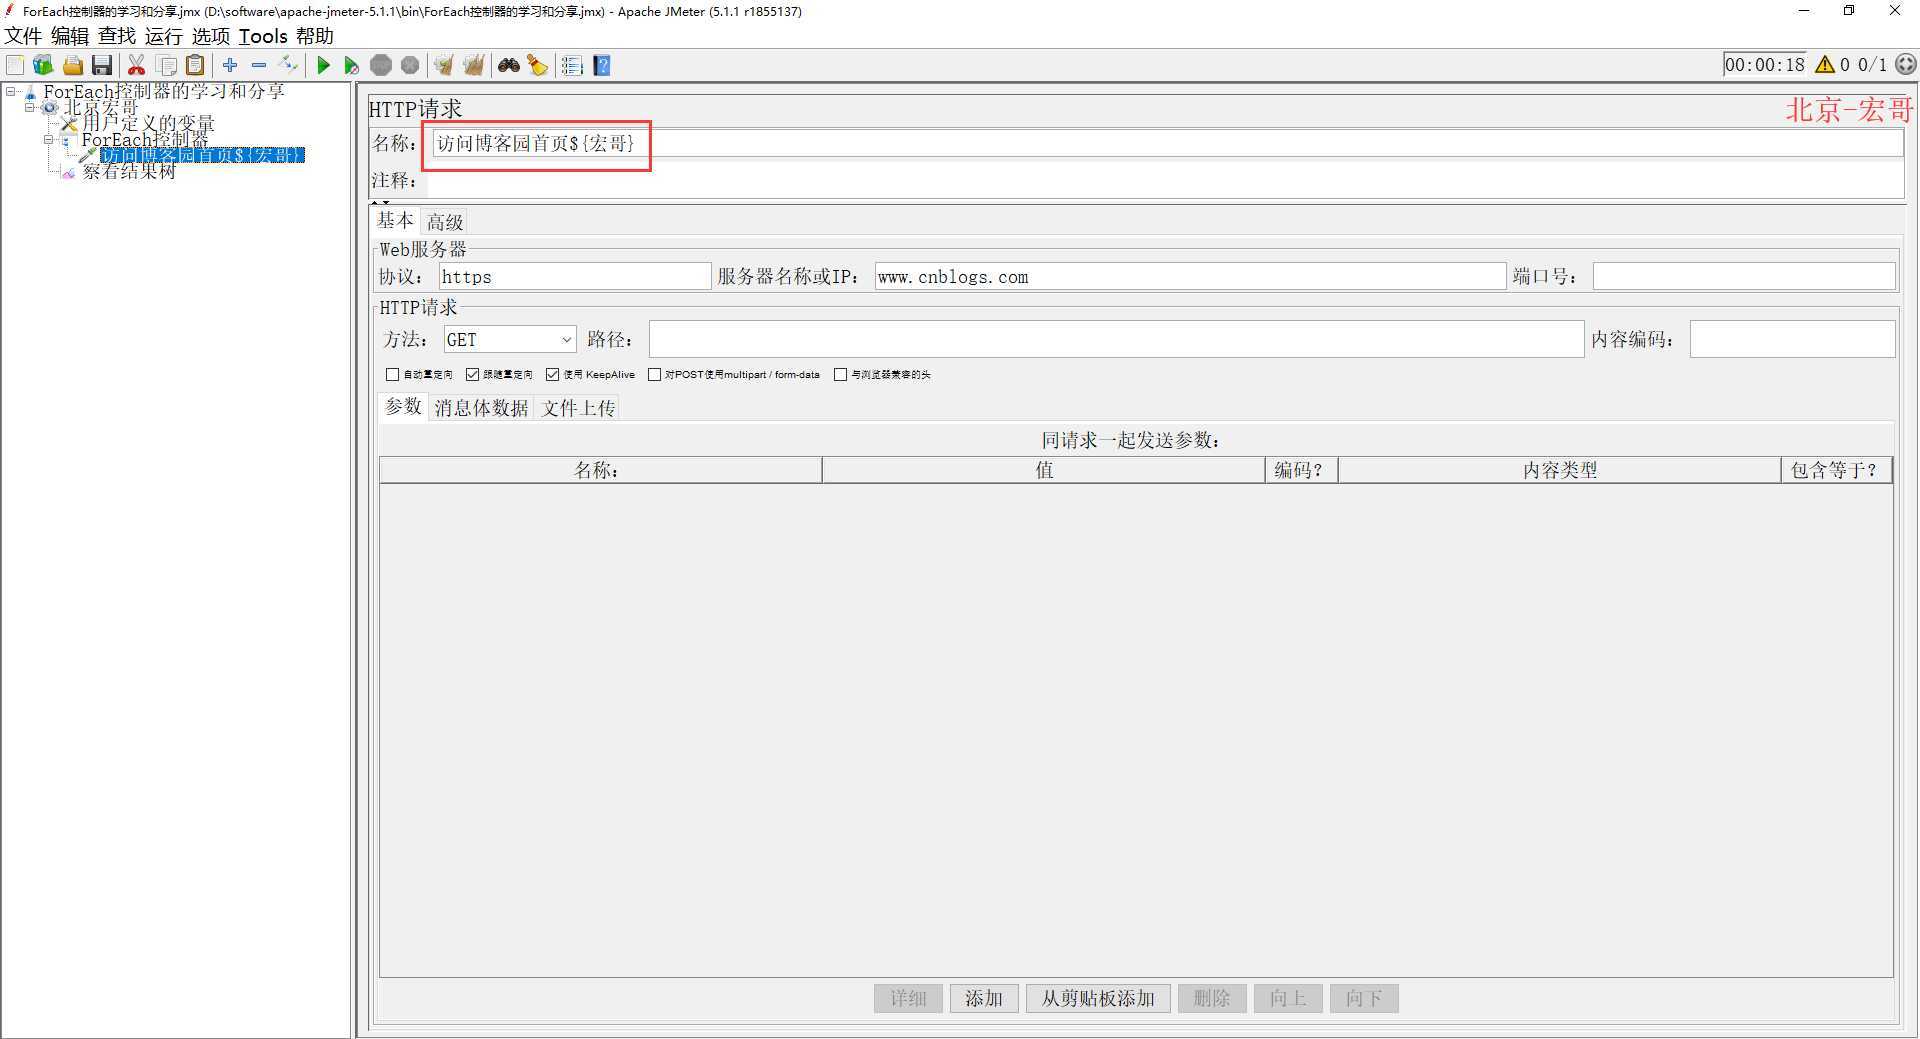The height and width of the screenshot is (1039, 1920).
Task: Open the function helper list icon
Action: click(x=572, y=66)
